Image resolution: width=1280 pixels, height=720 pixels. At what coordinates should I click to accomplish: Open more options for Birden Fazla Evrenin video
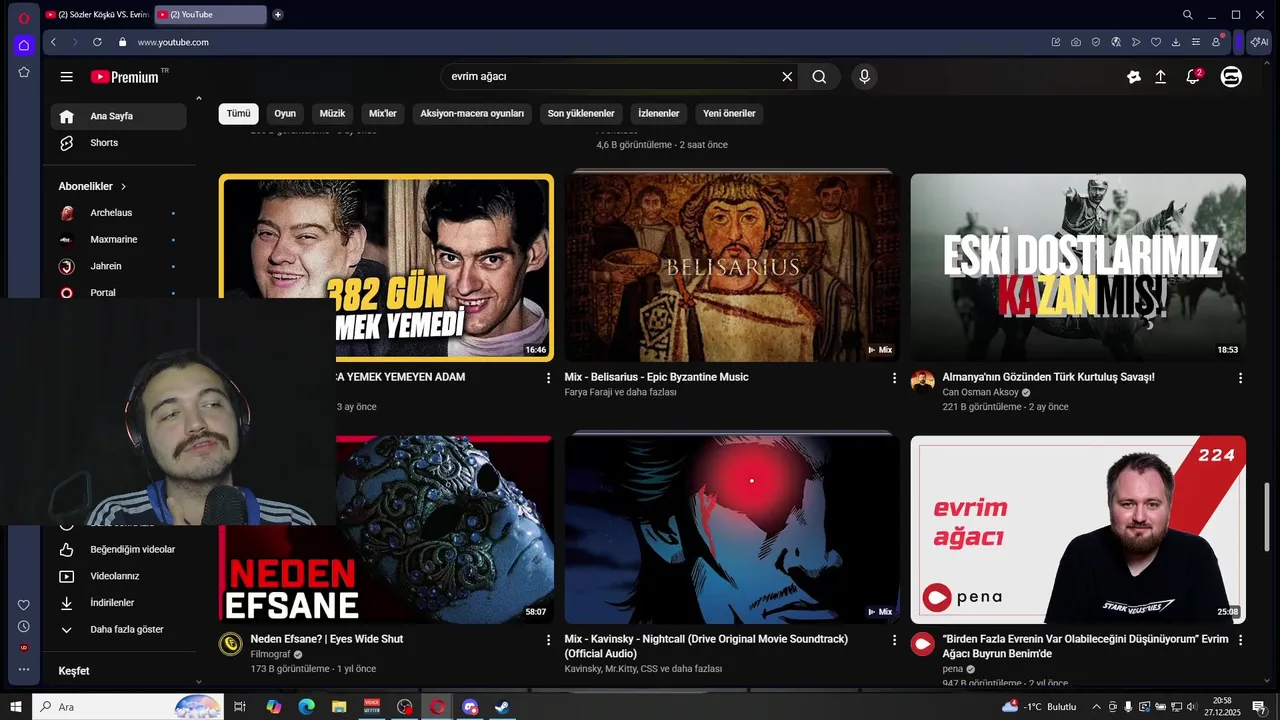coord(1240,640)
